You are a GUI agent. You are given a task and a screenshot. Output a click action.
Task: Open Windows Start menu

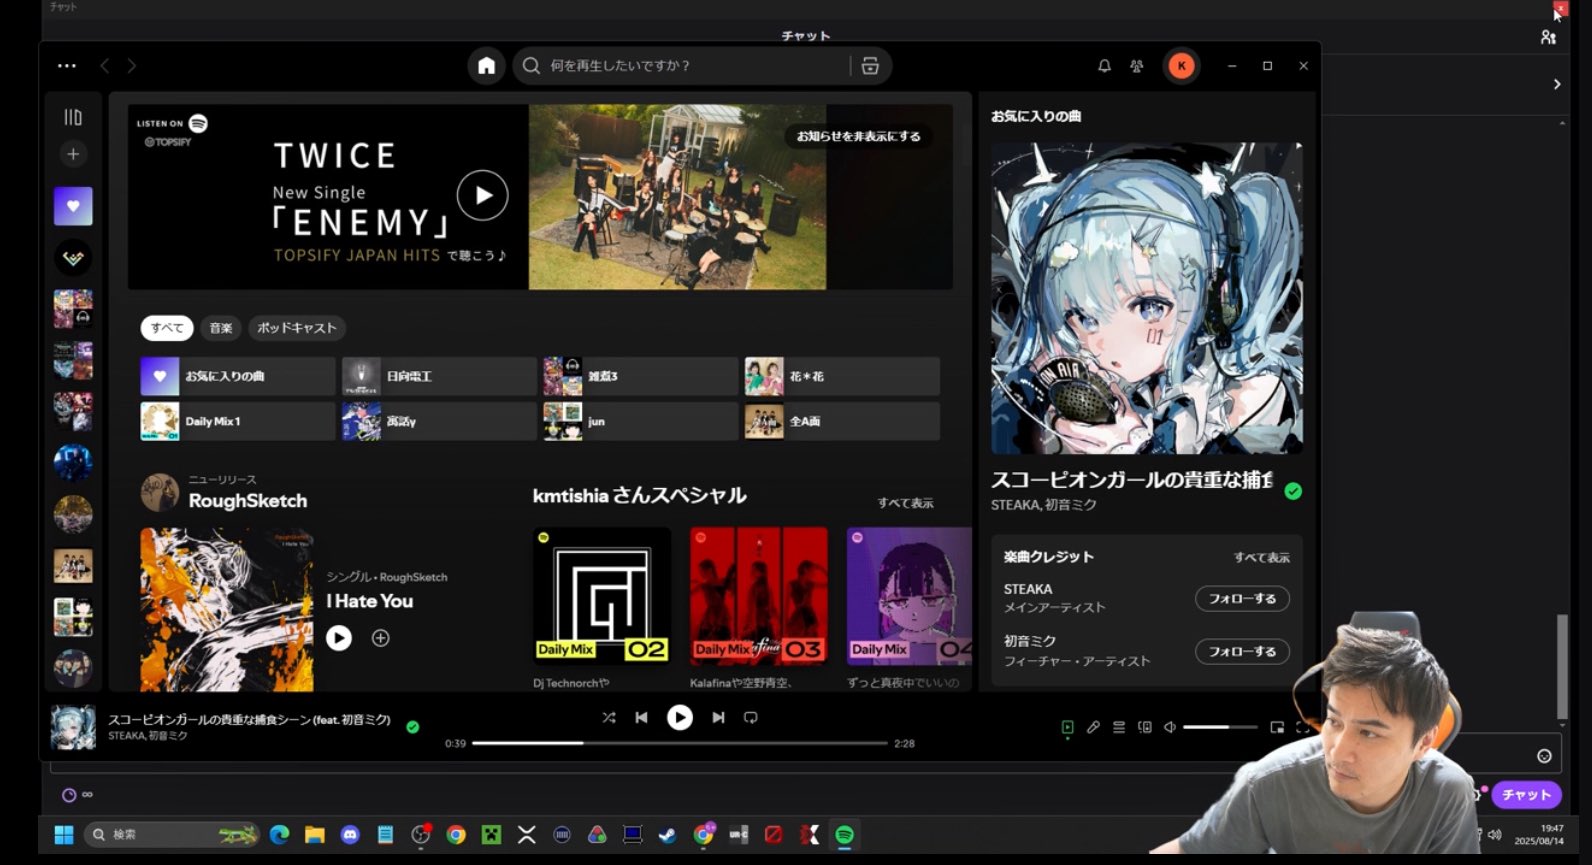pos(64,835)
